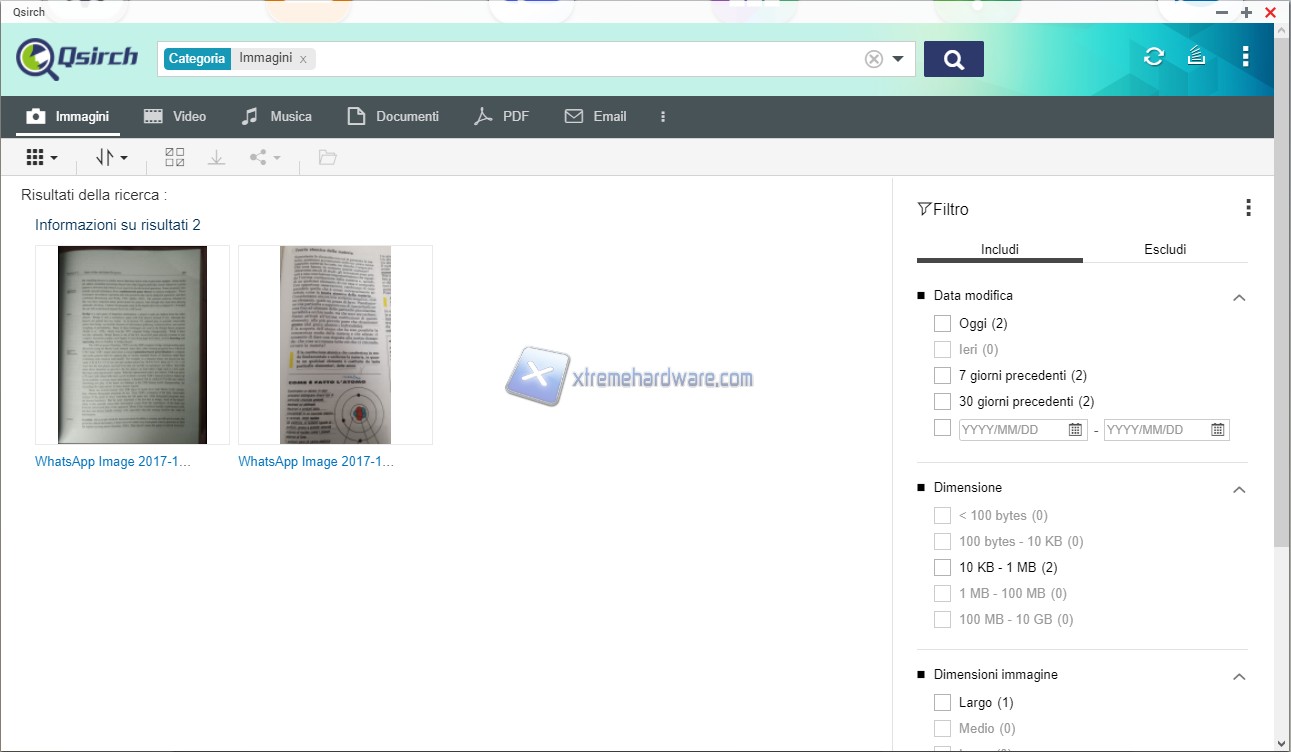The height and width of the screenshot is (752, 1291).
Task: Check the Oggi date filter
Action: coord(942,323)
